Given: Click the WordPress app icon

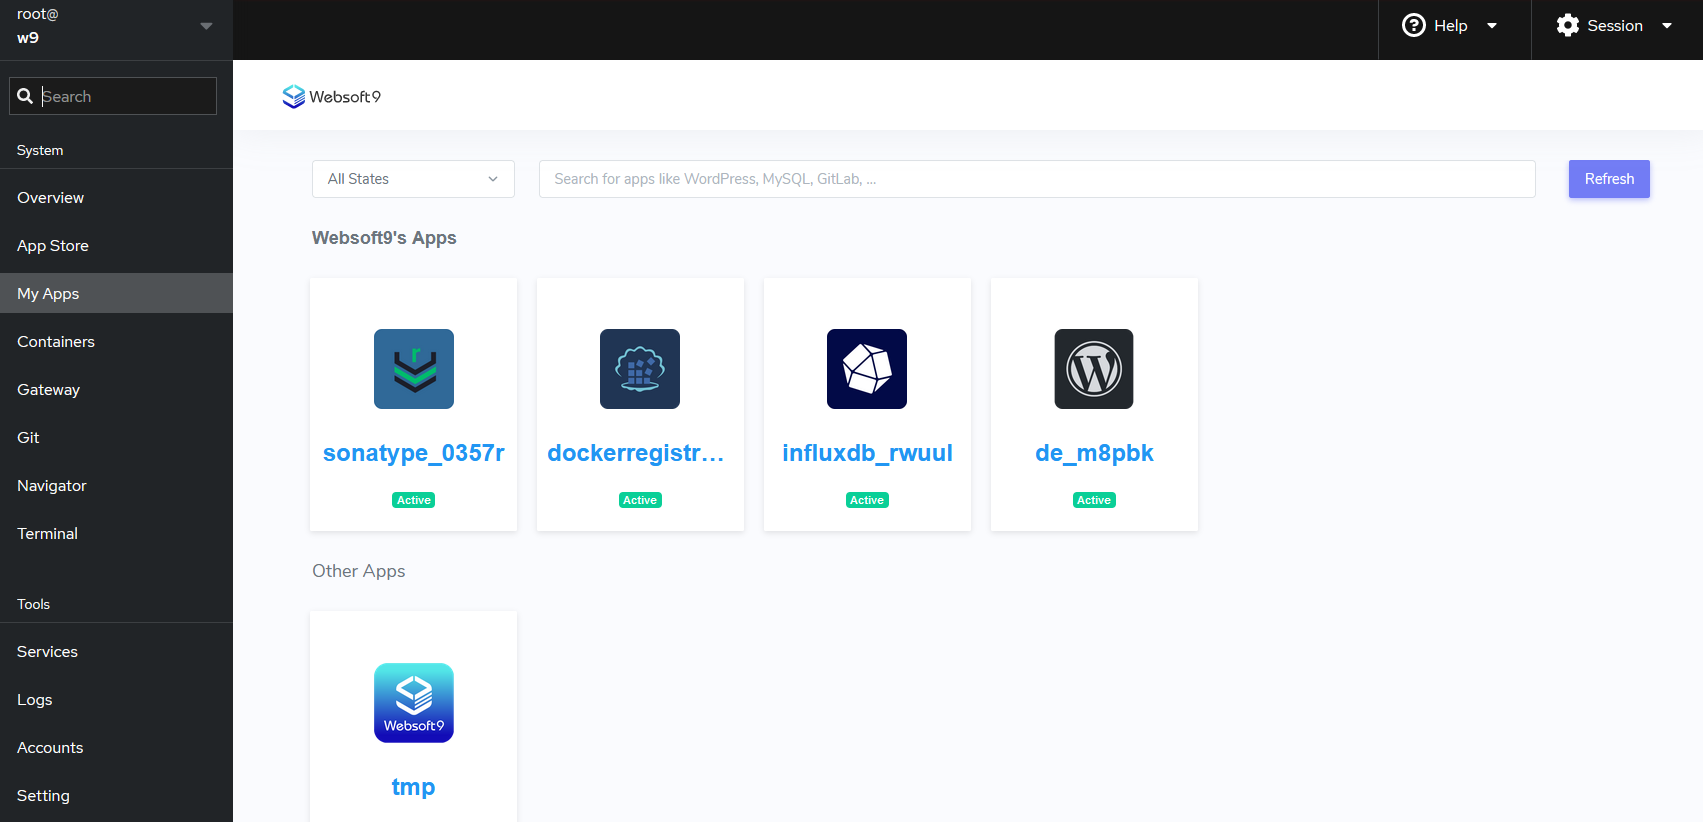Looking at the screenshot, I should 1094,369.
